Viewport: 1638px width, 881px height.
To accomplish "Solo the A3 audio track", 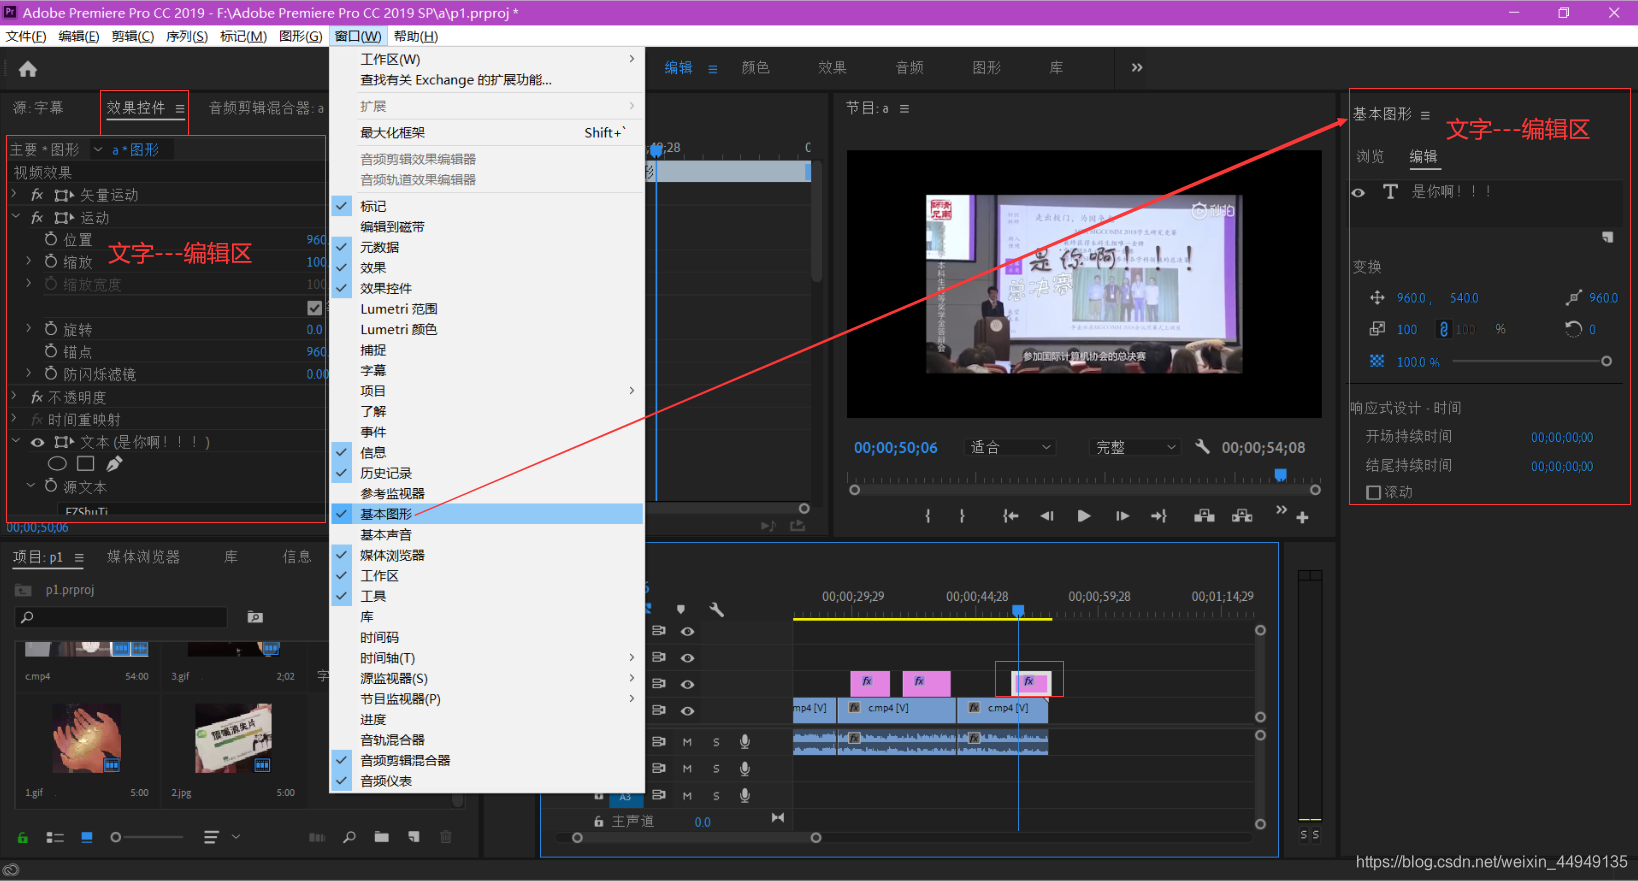I will pos(716,796).
